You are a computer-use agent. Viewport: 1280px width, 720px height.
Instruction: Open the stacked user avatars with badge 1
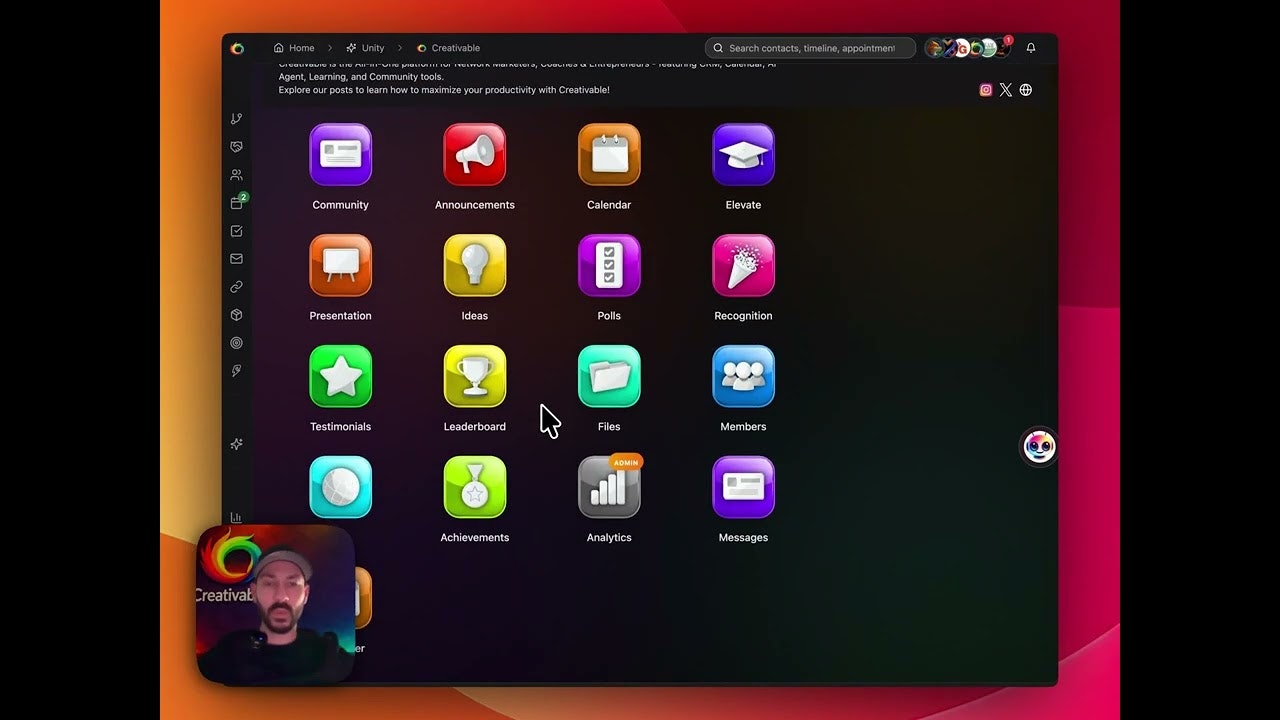[x=968, y=47]
